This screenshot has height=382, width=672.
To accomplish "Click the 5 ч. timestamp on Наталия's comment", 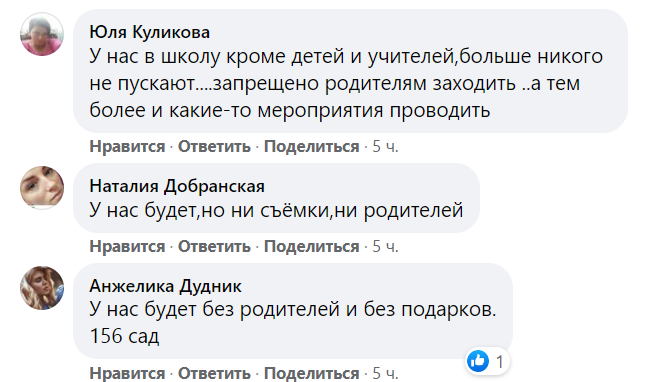I will pyautogui.click(x=385, y=247).
